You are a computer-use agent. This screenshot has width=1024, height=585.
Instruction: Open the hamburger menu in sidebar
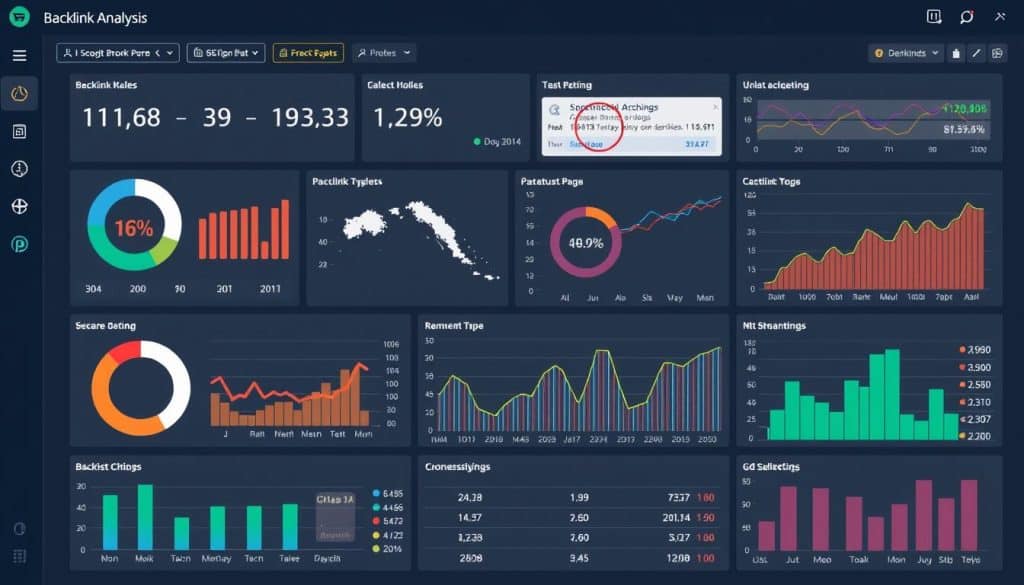pyautogui.click(x=20, y=55)
